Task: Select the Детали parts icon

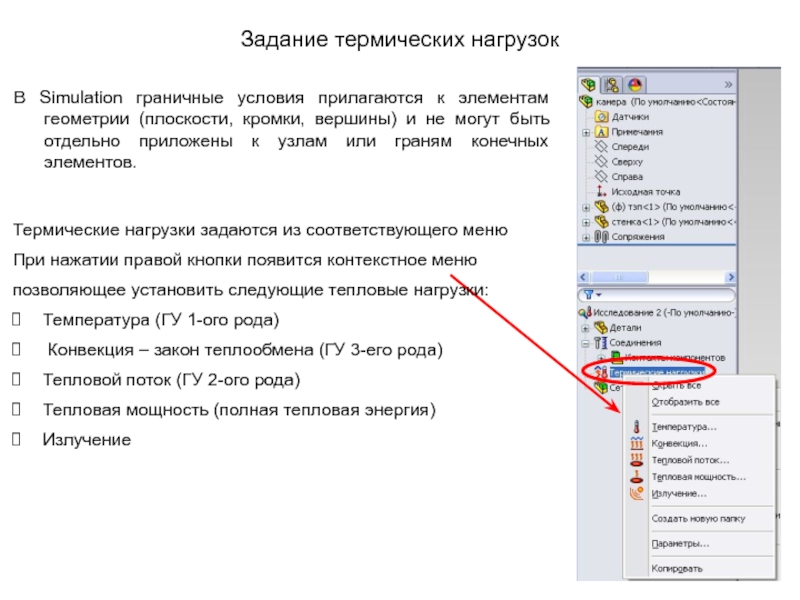Action: (x=601, y=328)
